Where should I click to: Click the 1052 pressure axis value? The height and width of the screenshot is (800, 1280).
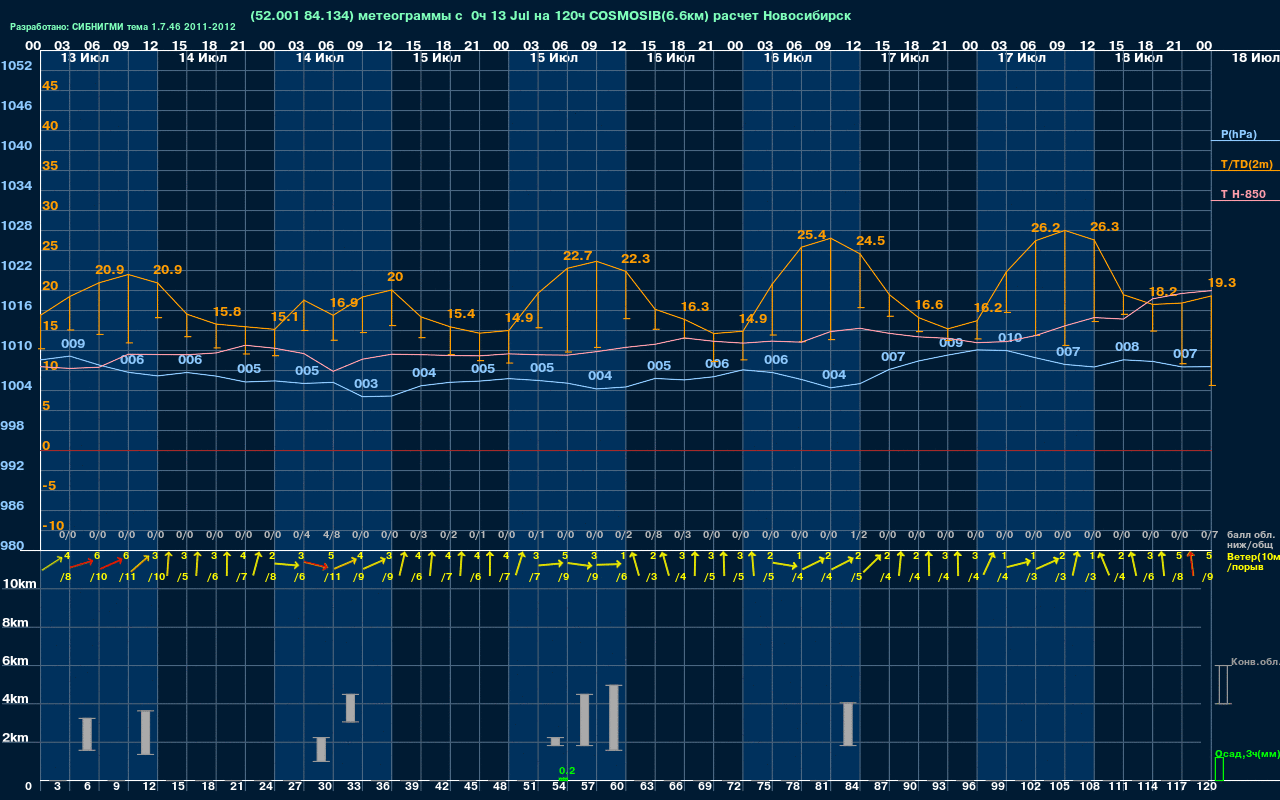[16, 66]
